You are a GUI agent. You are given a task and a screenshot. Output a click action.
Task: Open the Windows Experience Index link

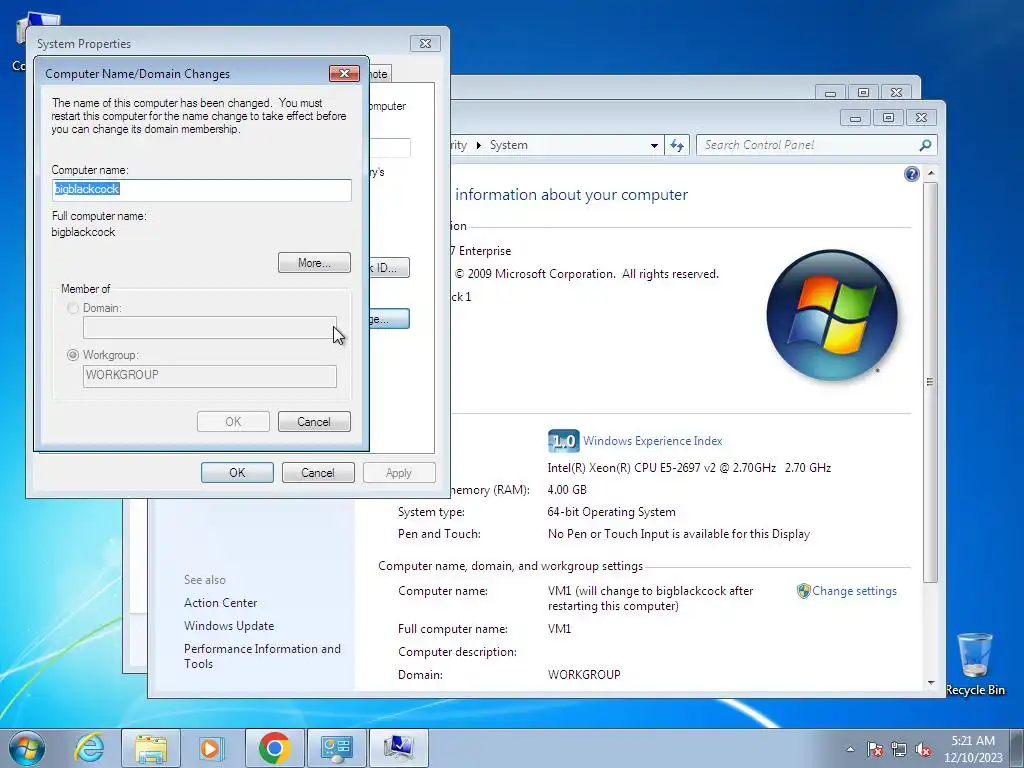pos(652,441)
